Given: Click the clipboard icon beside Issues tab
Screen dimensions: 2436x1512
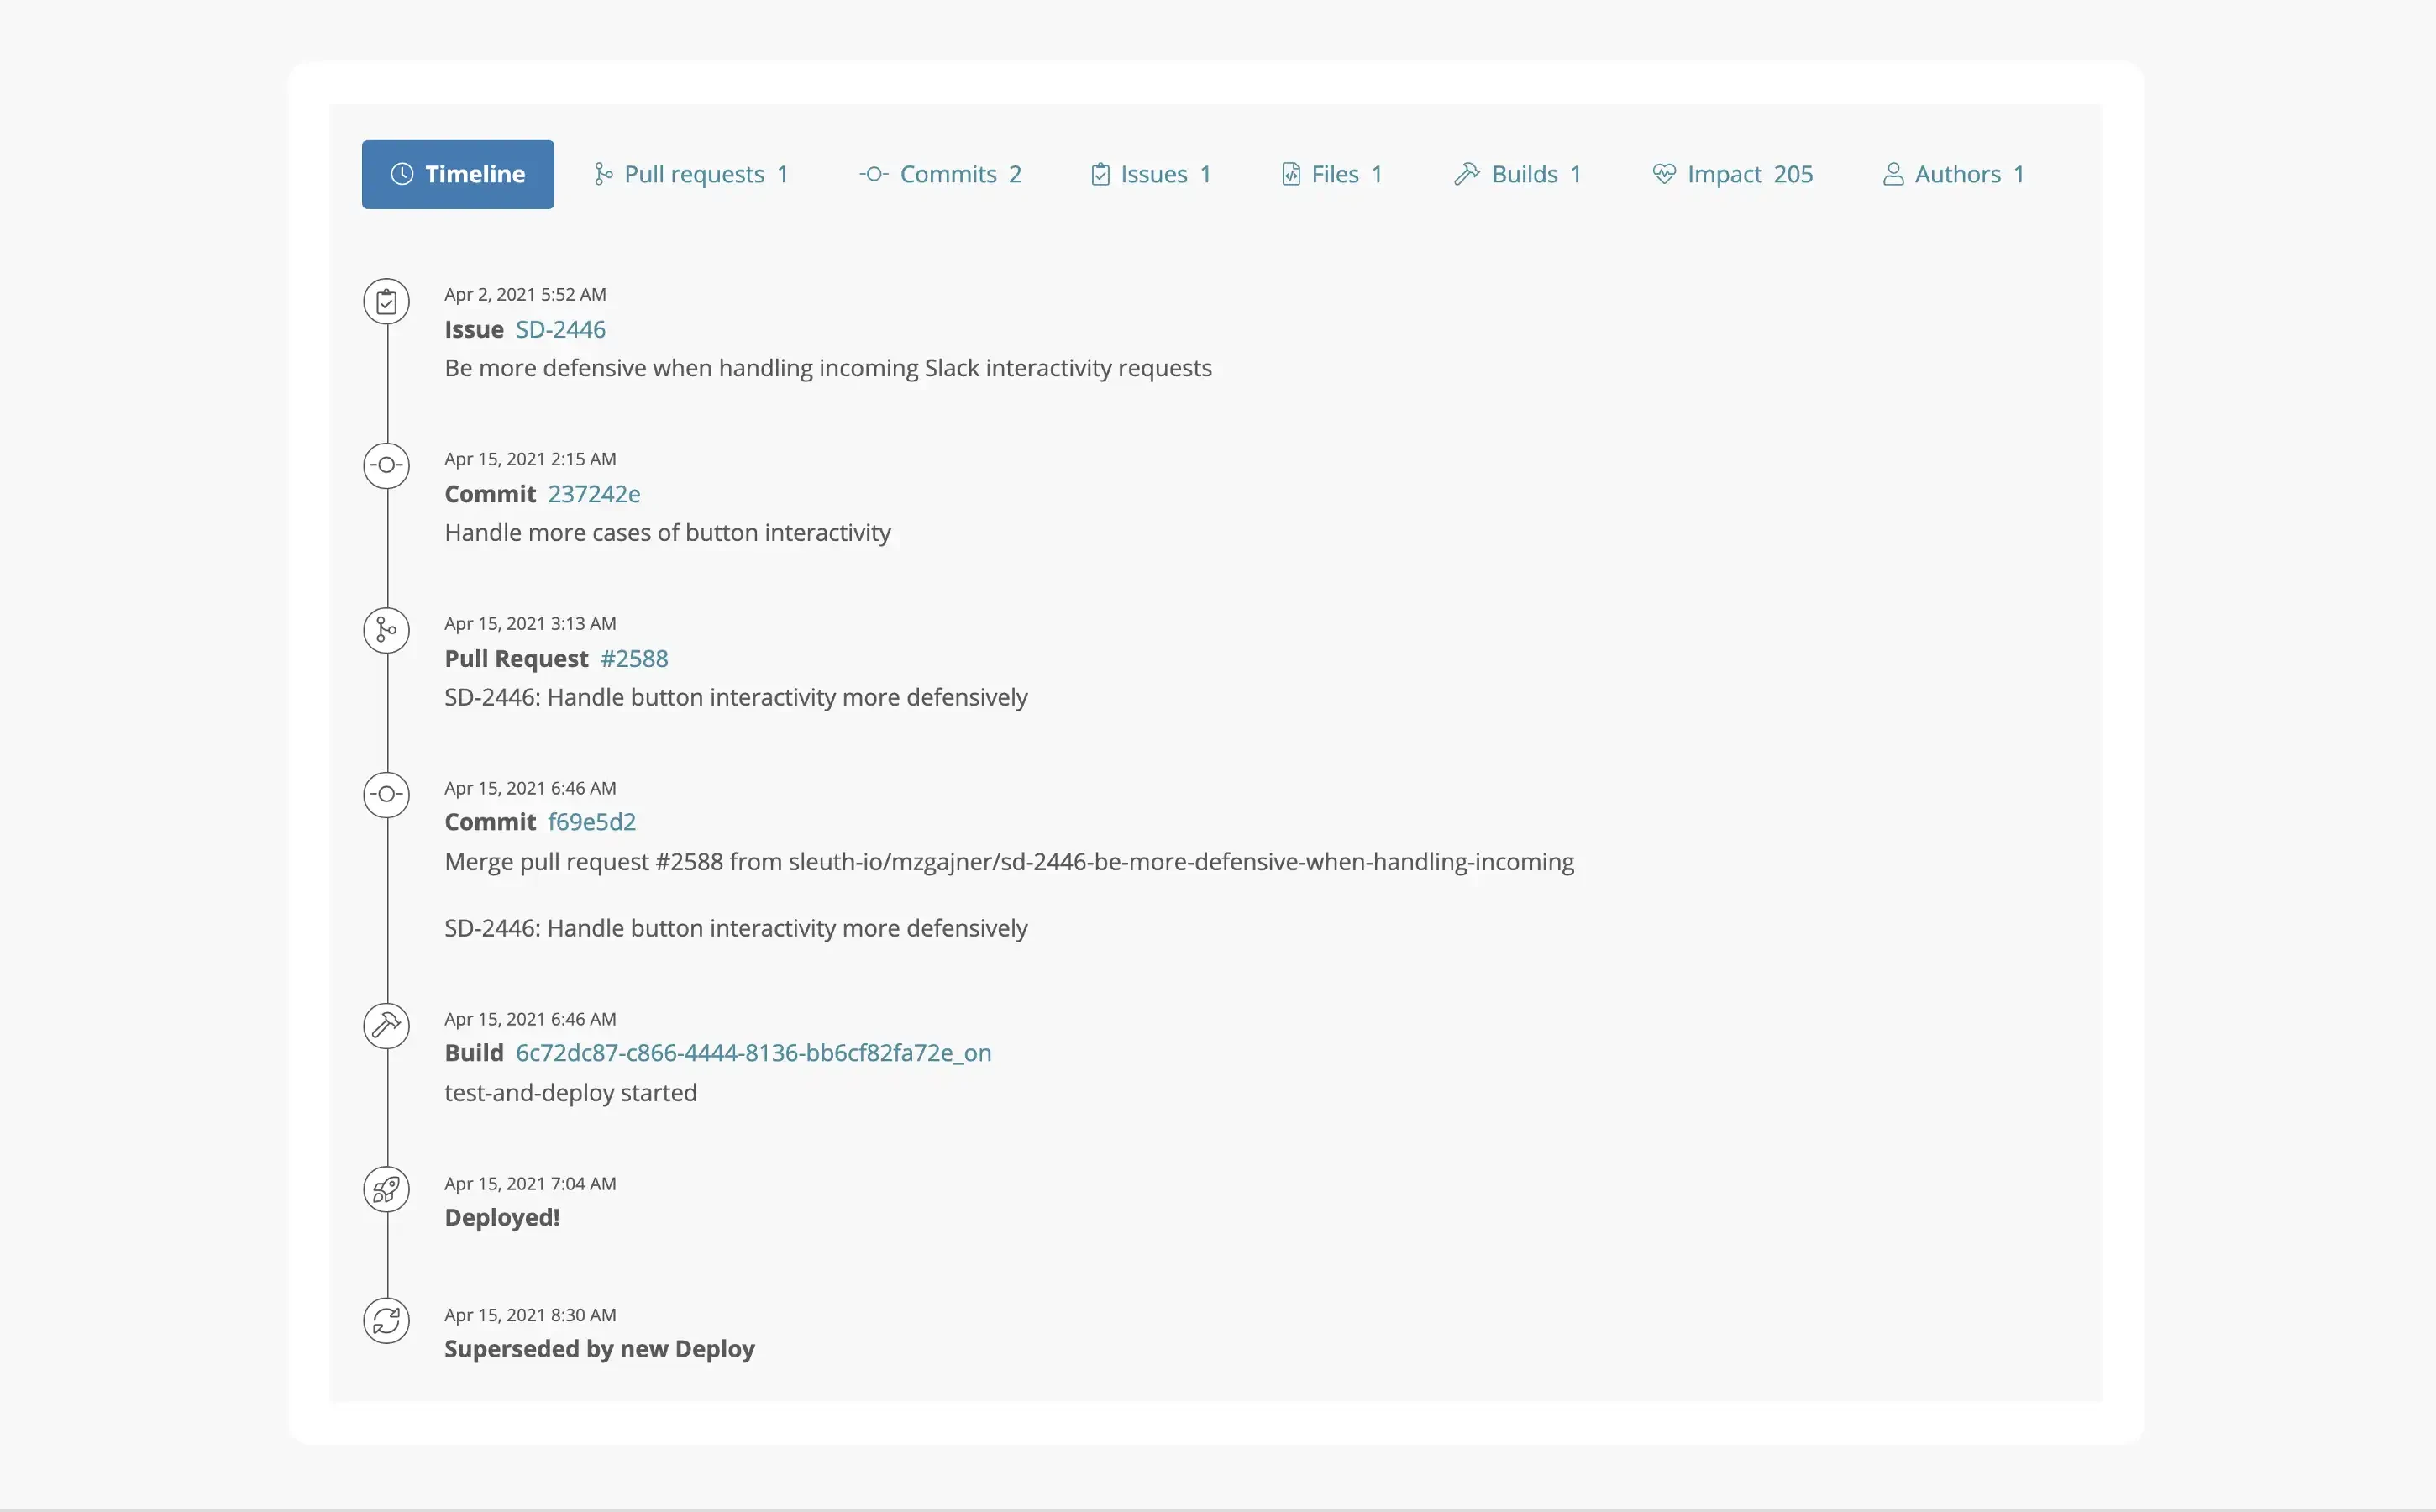Looking at the screenshot, I should [1100, 174].
